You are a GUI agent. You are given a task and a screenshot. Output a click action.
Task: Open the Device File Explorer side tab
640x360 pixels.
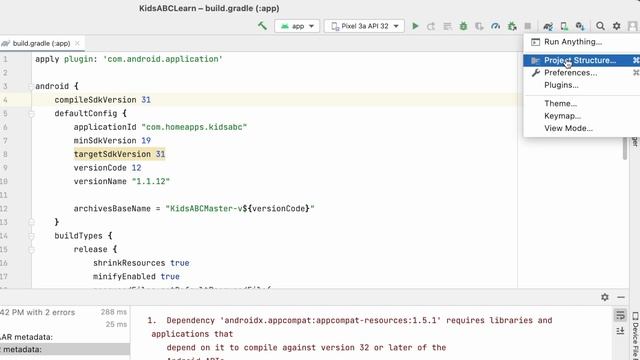(635, 336)
